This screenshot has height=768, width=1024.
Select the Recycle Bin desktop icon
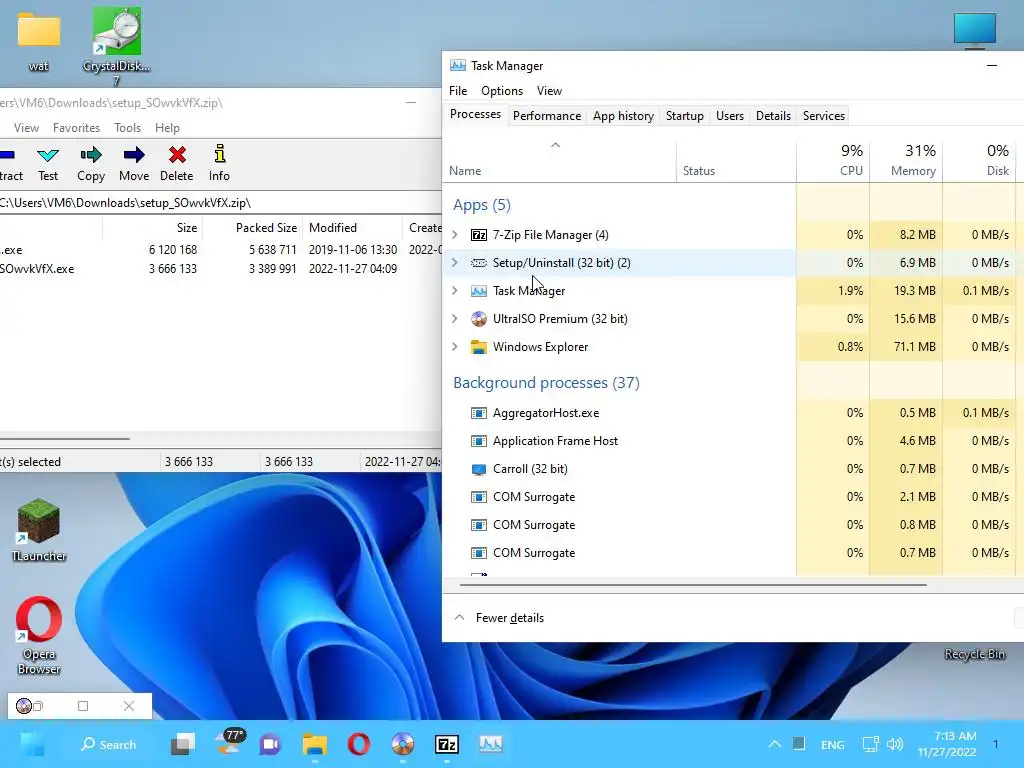point(974,654)
